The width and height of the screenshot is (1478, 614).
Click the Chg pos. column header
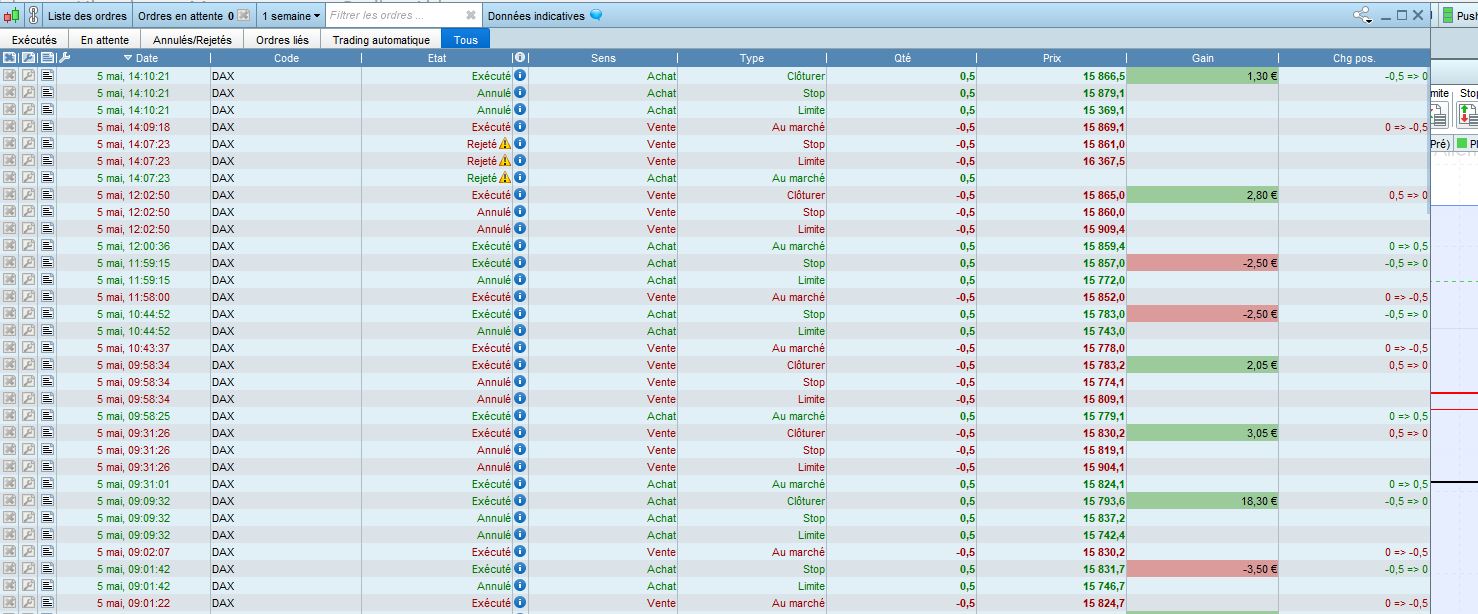point(1354,58)
